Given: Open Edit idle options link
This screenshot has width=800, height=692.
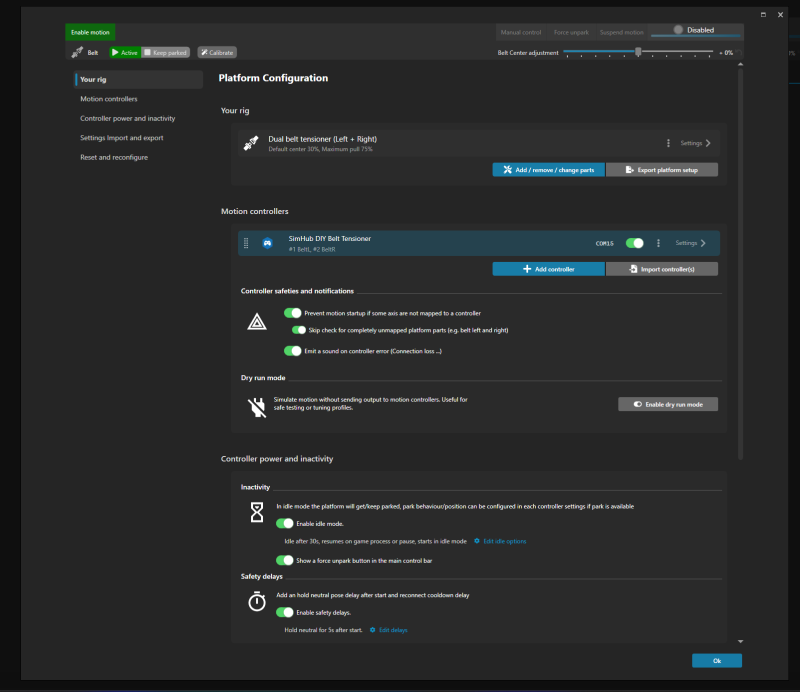Looking at the screenshot, I should pyautogui.click(x=505, y=541).
